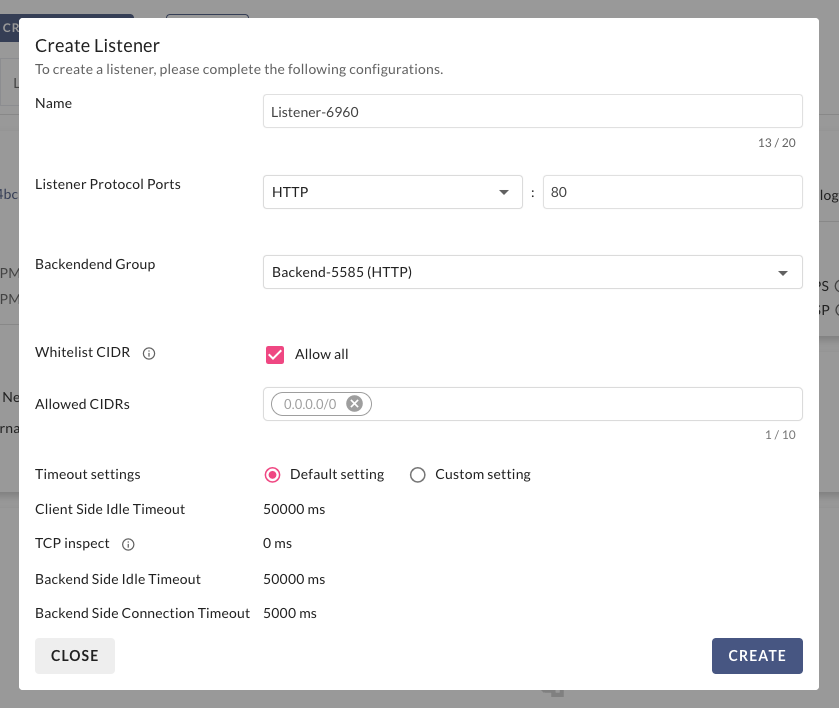Screen dimensions: 839x708
Task: Click the "Custom setting" label text
Action: [x=483, y=475]
